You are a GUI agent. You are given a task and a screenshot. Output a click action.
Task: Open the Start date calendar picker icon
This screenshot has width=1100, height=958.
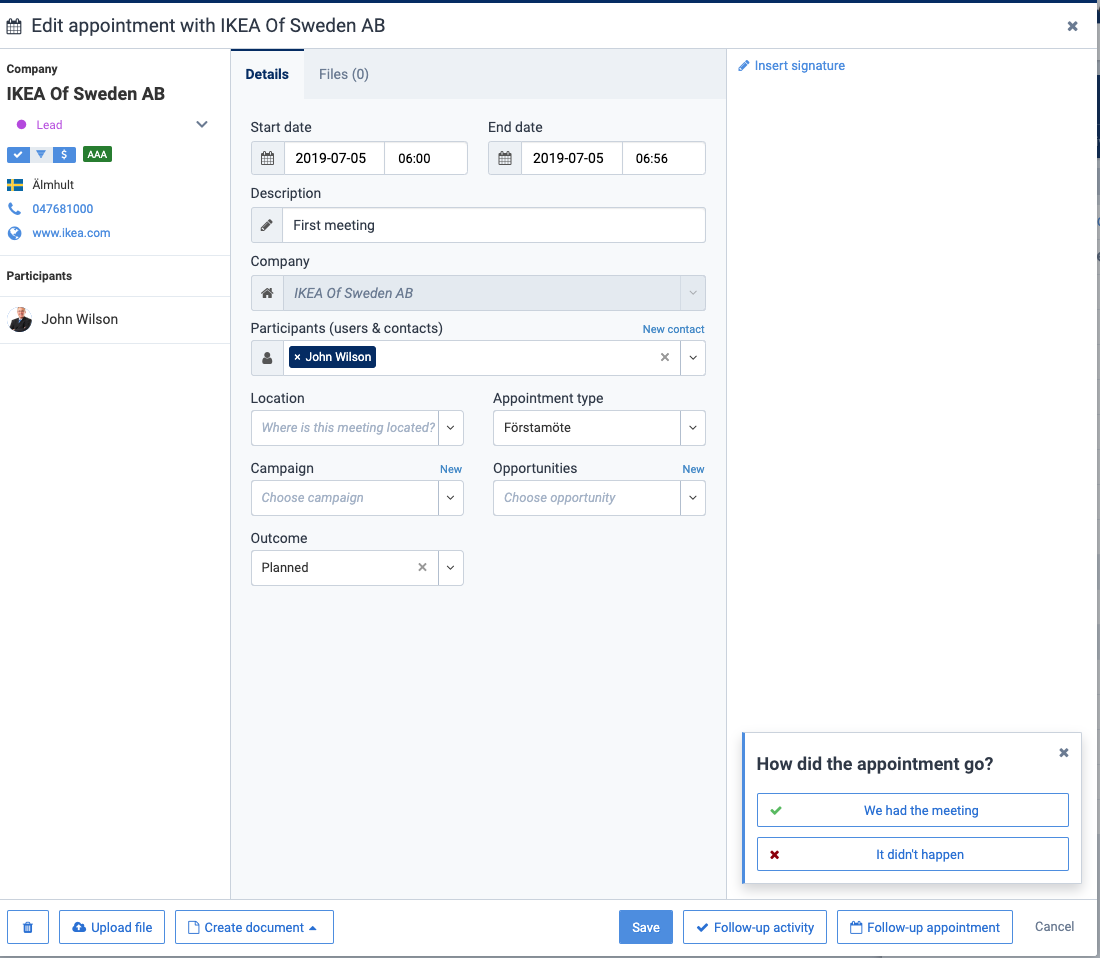(x=267, y=158)
